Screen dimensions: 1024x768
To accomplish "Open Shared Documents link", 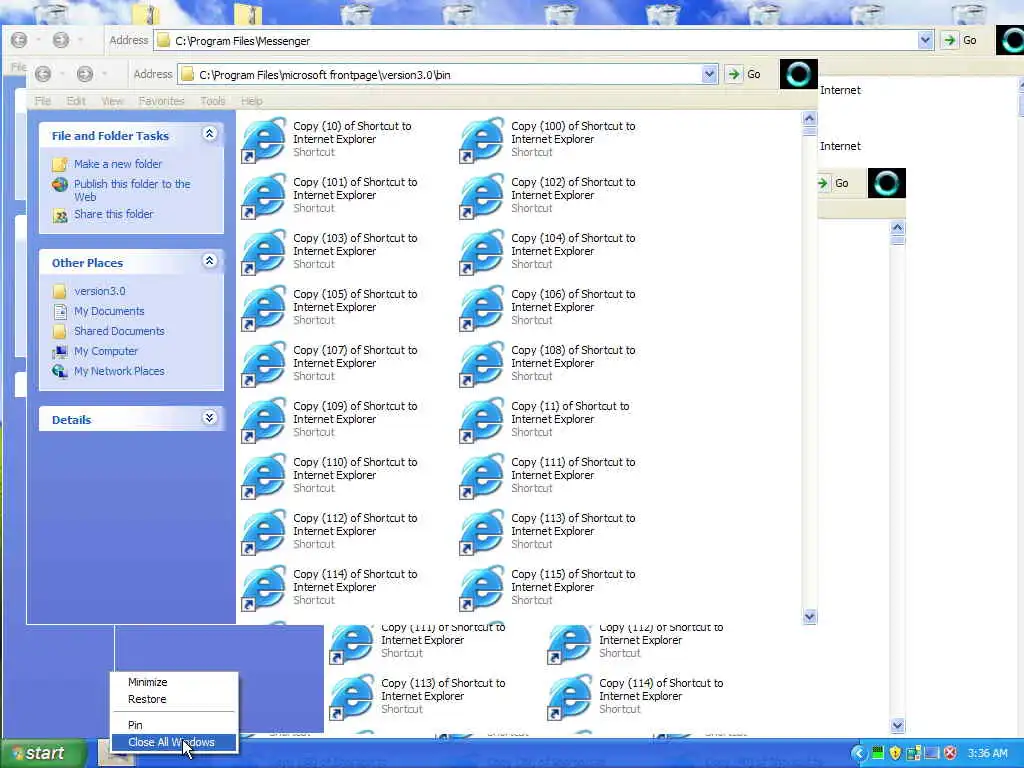I will (119, 331).
